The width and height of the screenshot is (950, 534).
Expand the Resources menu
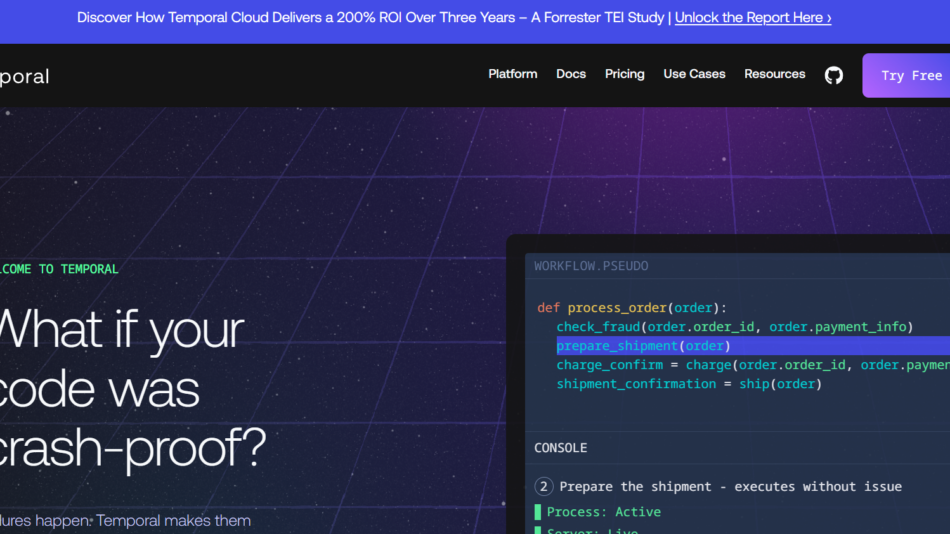pos(774,74)
